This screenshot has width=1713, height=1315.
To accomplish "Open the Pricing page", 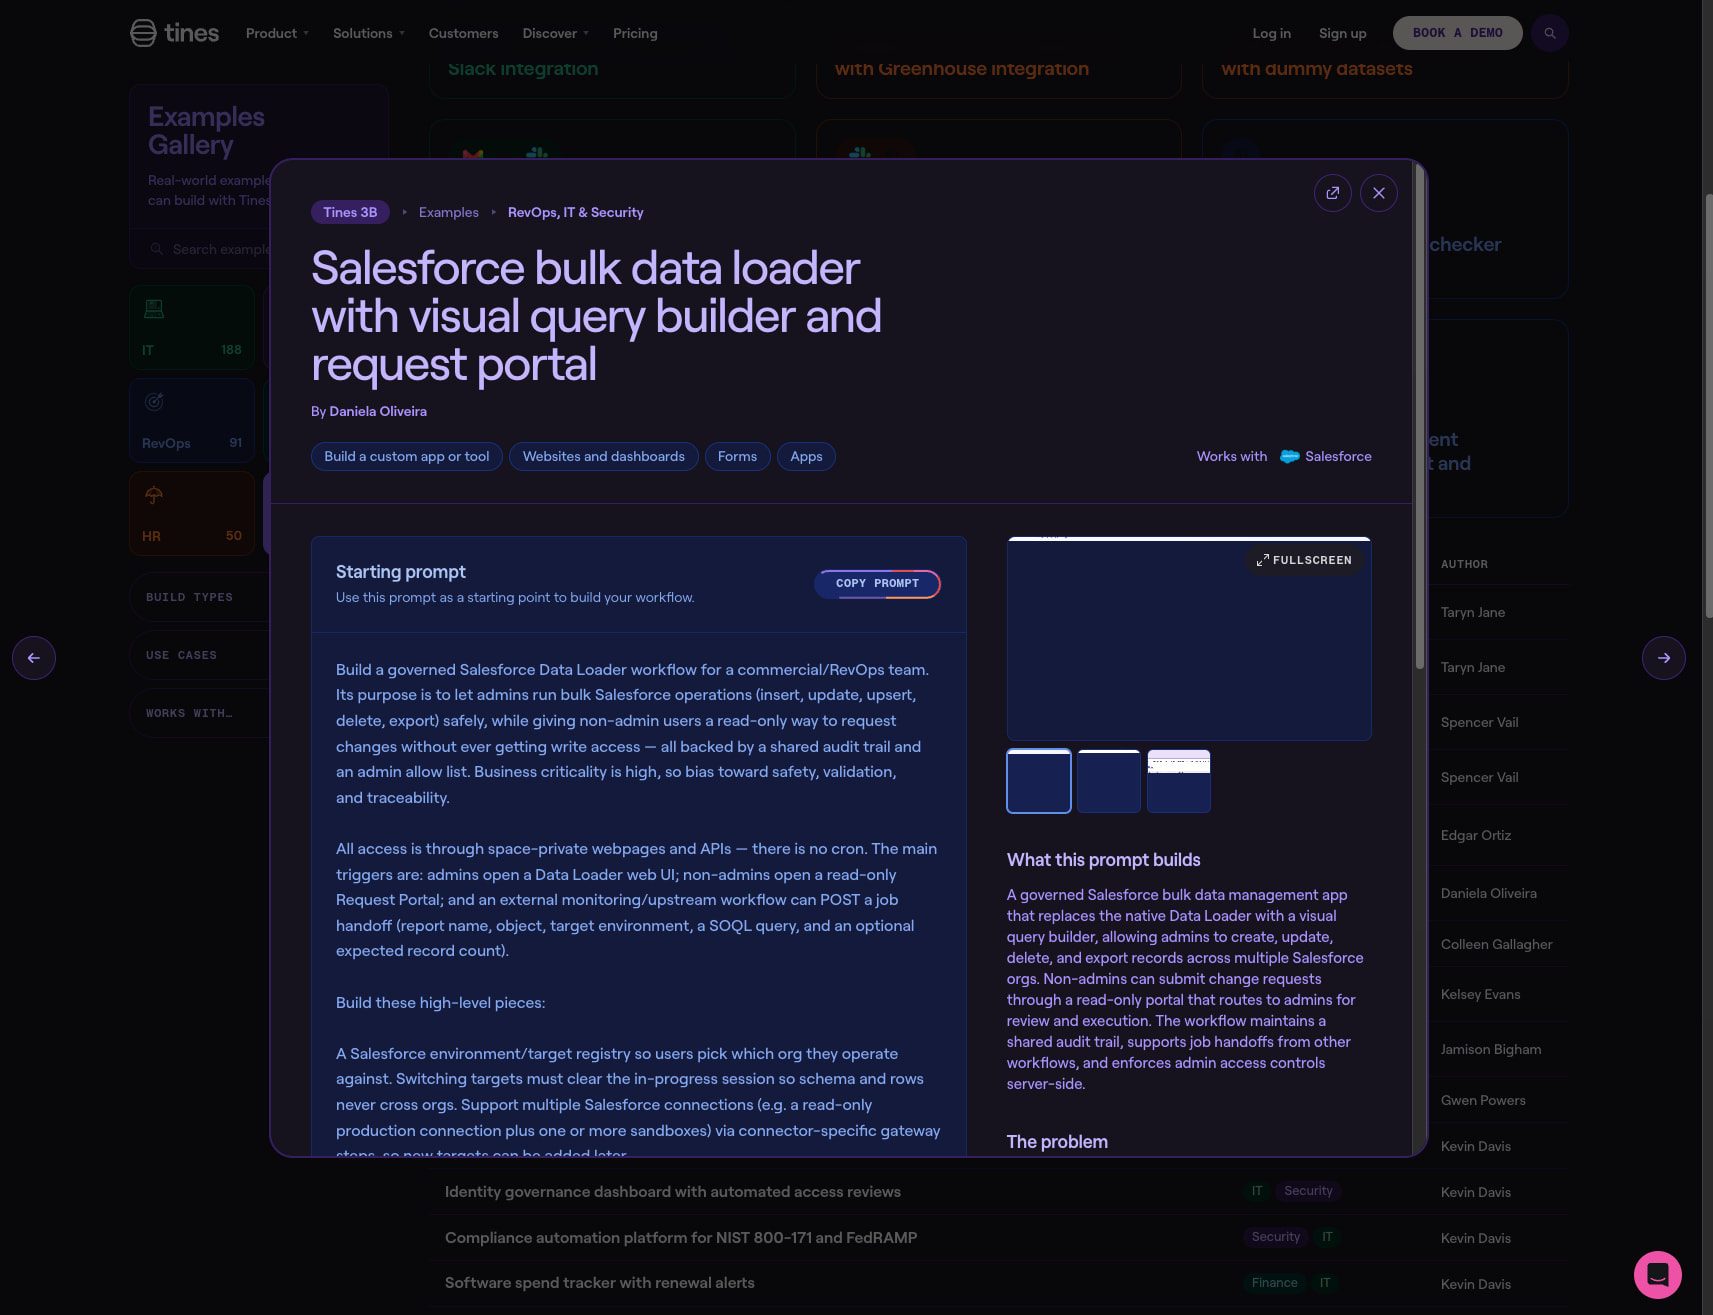I will point(635,33).
